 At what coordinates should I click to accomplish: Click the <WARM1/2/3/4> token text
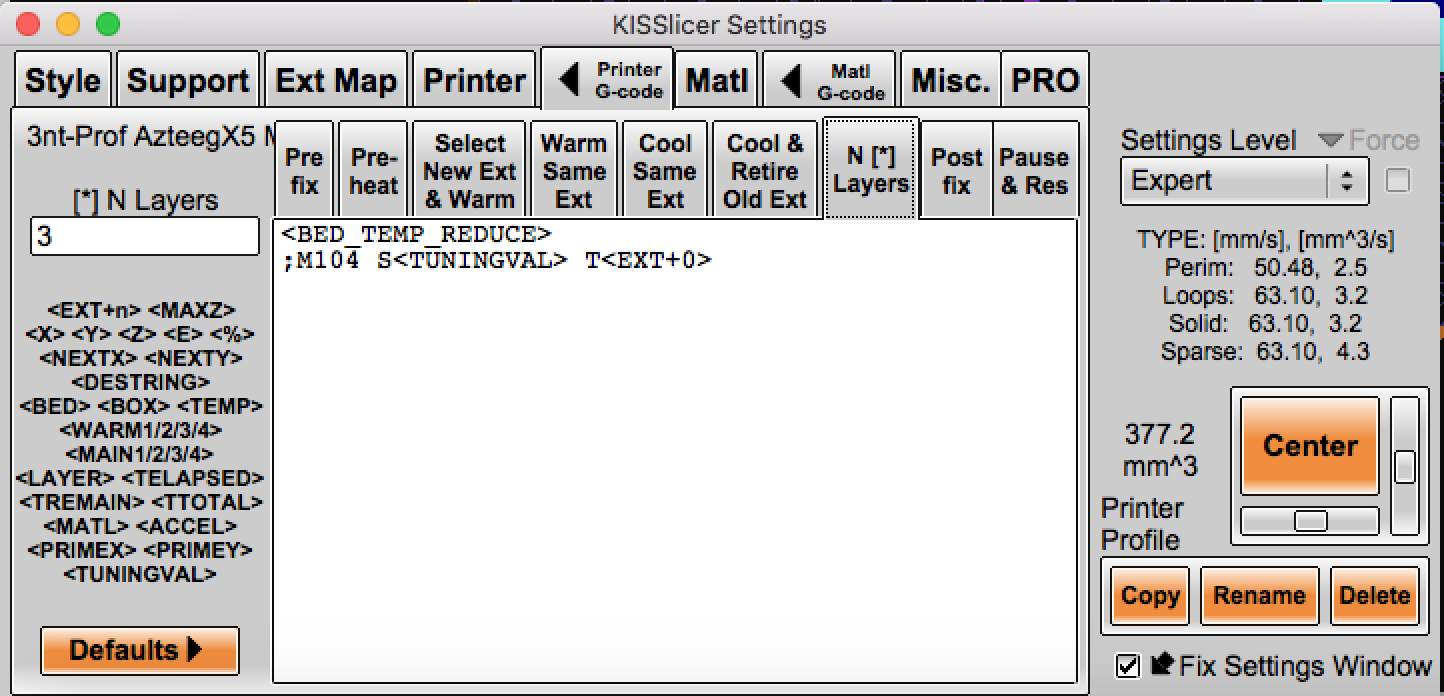140,430
